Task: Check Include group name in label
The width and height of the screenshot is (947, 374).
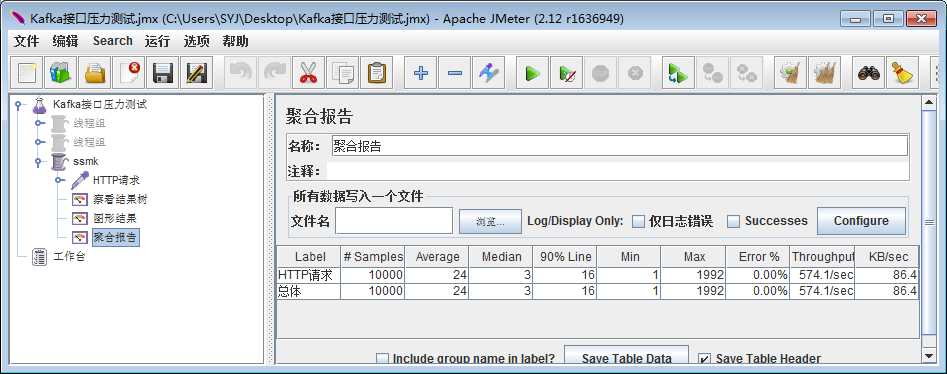Action: click(x=382, y=358)
